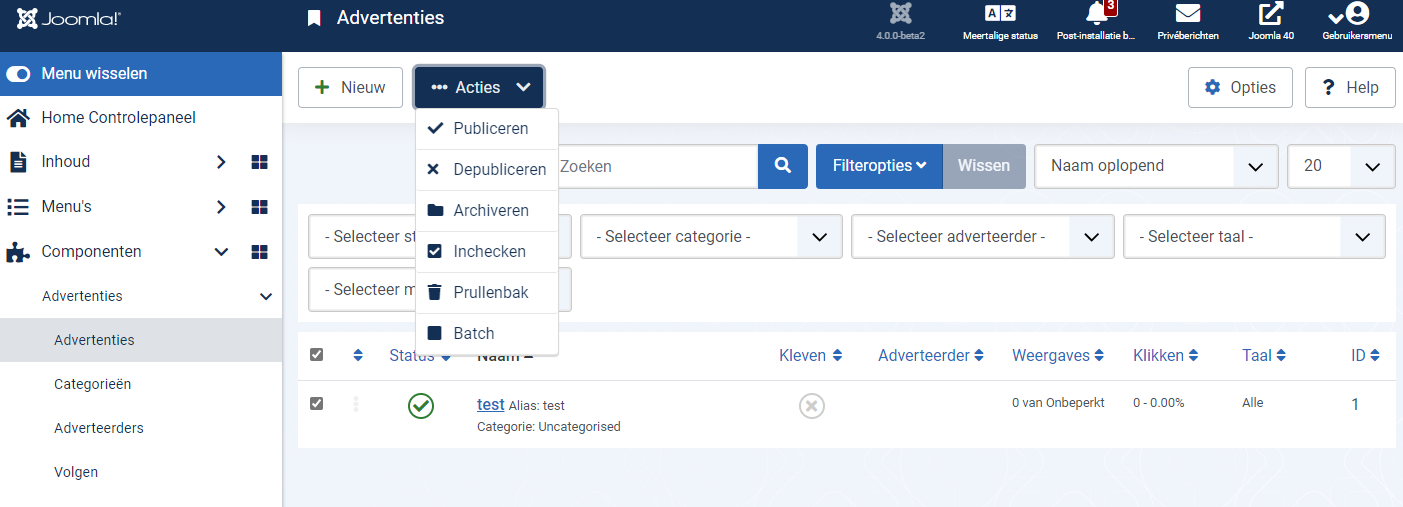This screenshot has height=507, width=1403.
Task: Click the Meertalige status icon
Action: coord(1000,15)
